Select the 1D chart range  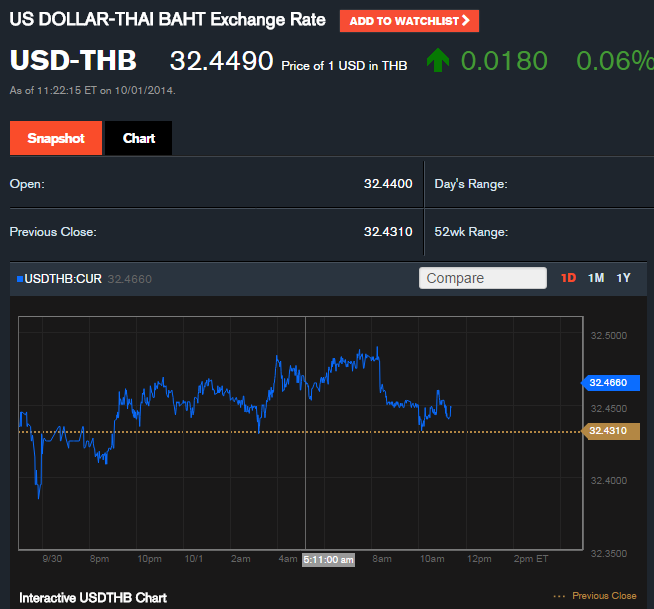(568, 278)
